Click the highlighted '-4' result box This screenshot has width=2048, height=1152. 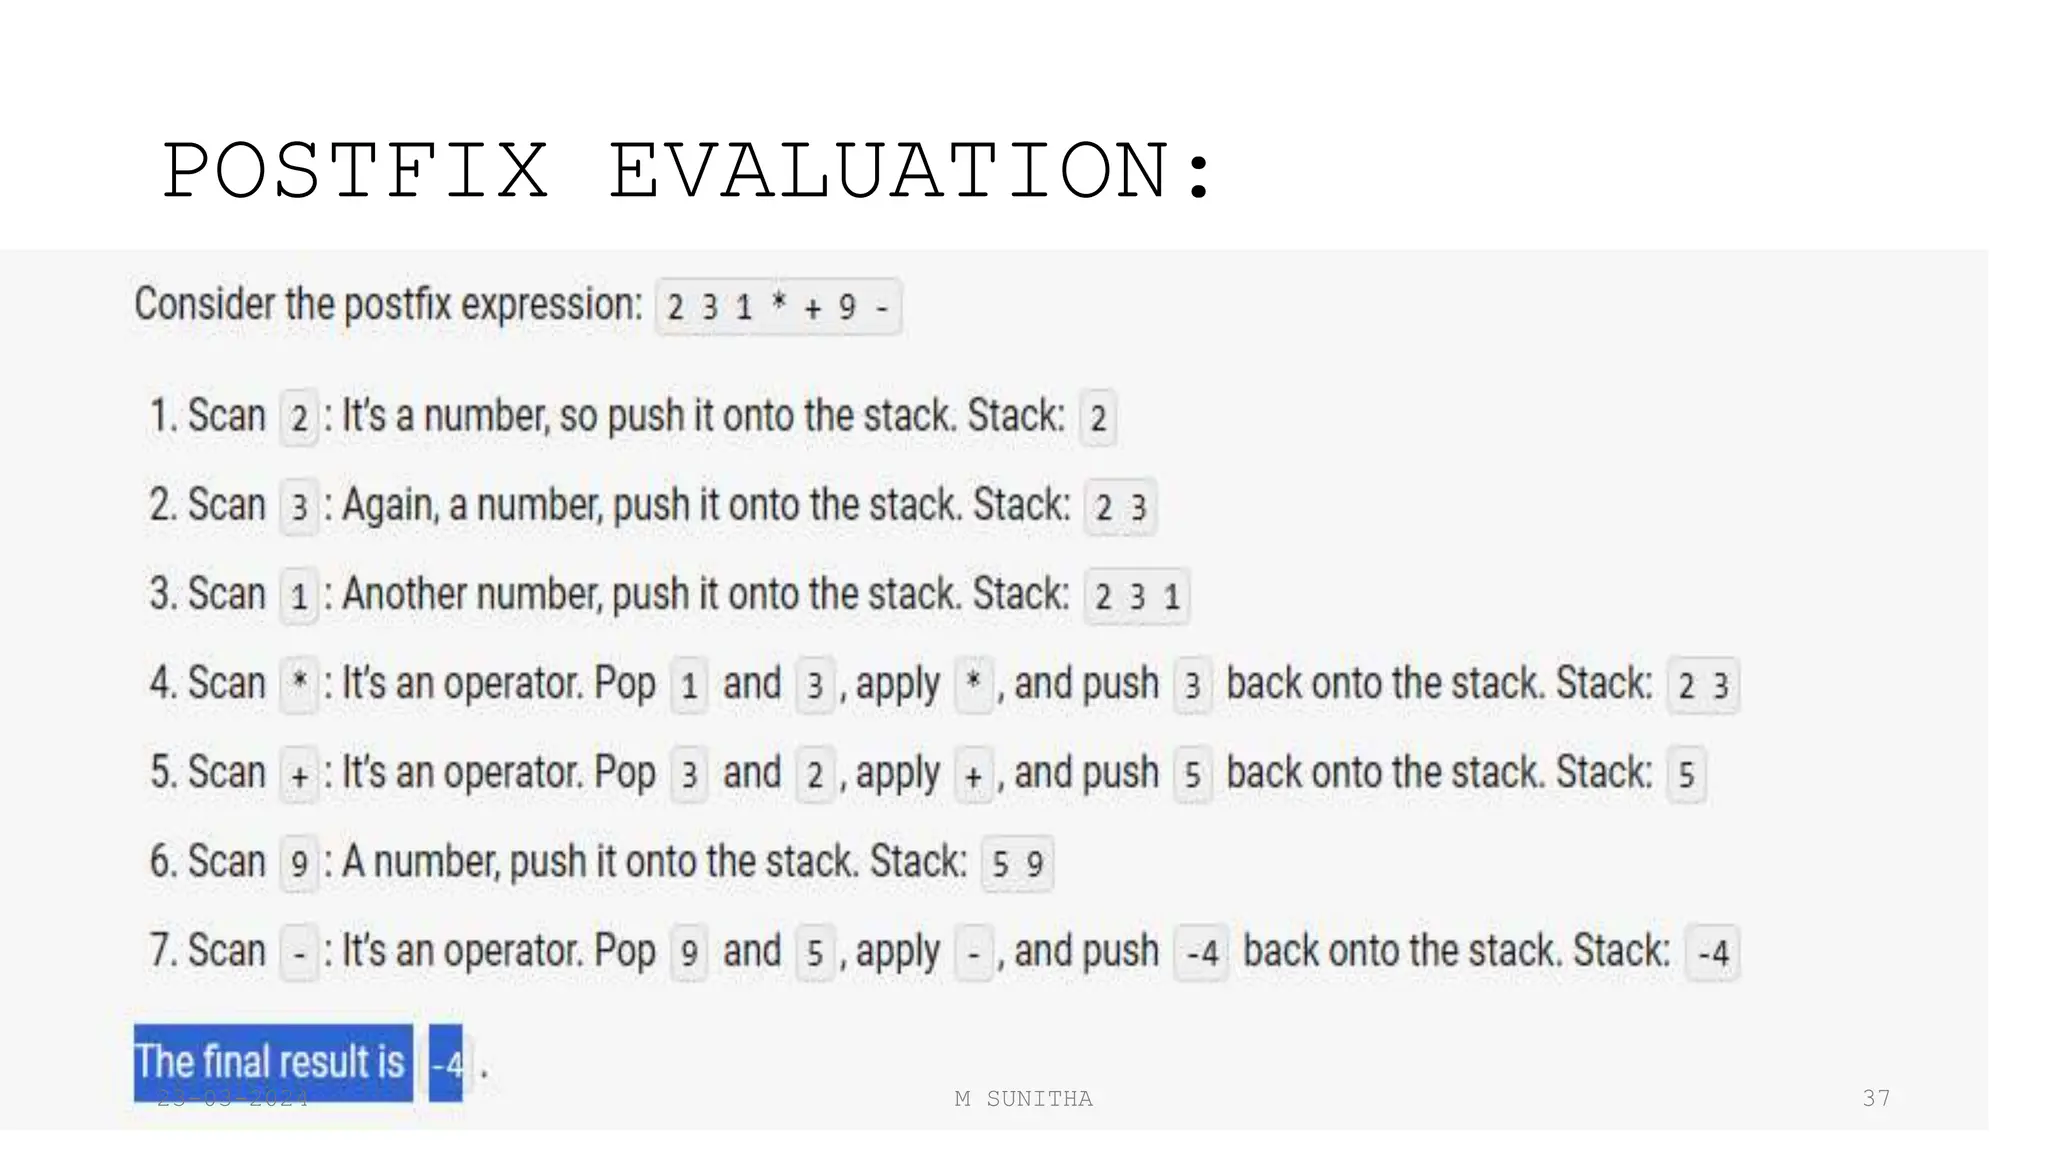pyautogui.click(x=446, y=1064)
